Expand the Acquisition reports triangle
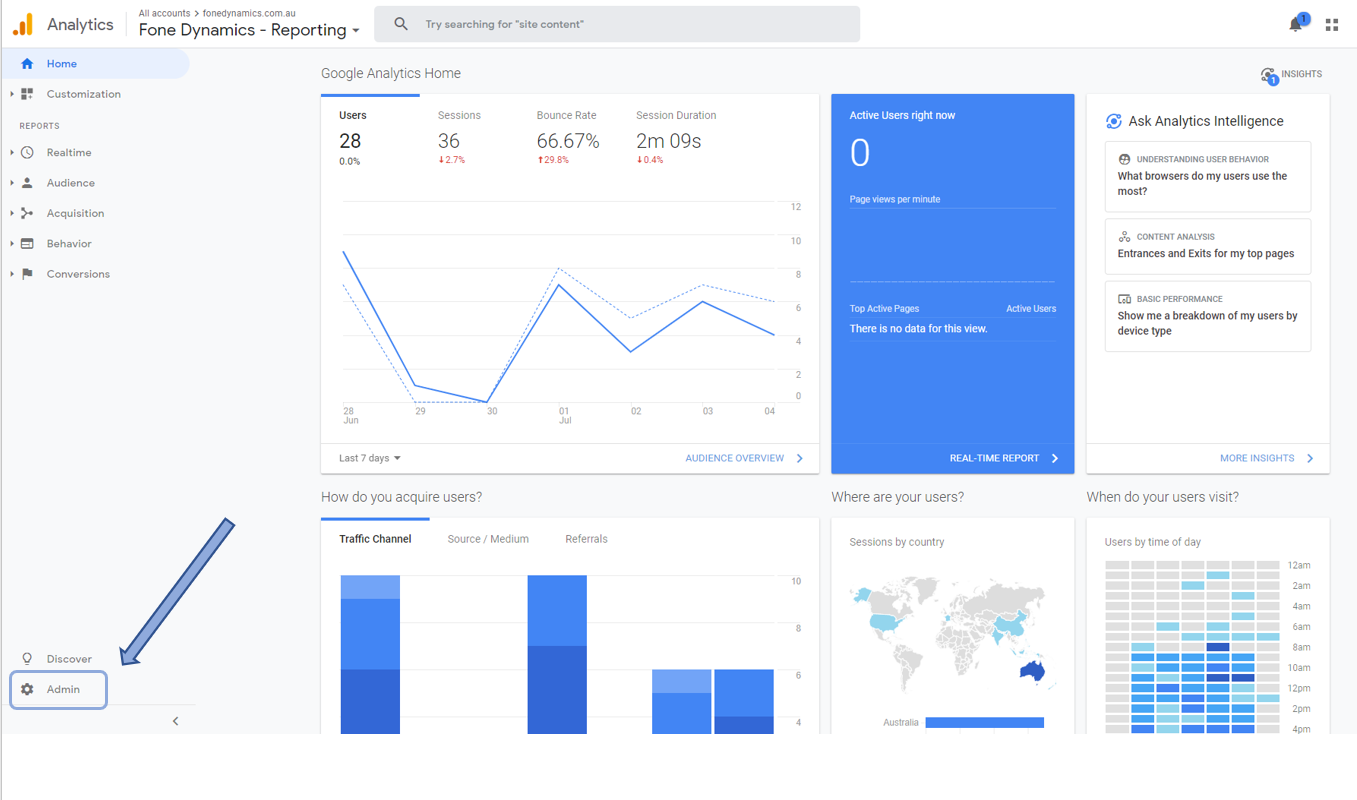This screenshot has width=1357, height=800. pos(11,213)
